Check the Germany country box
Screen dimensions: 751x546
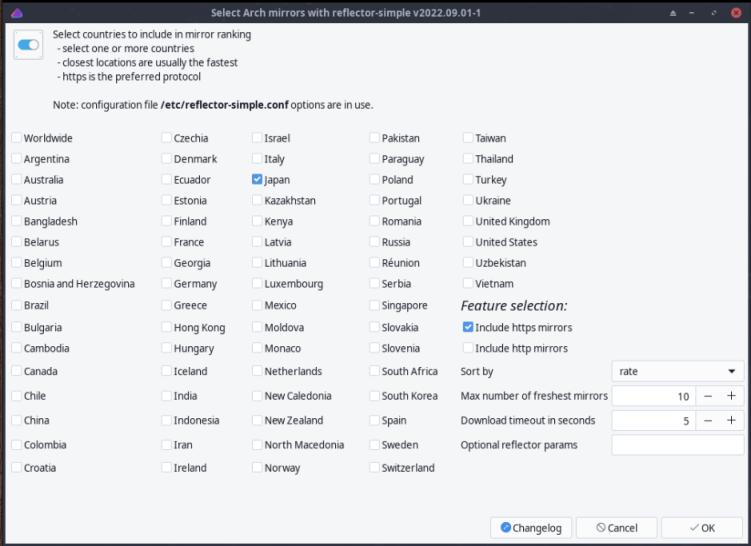pyautogui.click(x=166, y=284)
